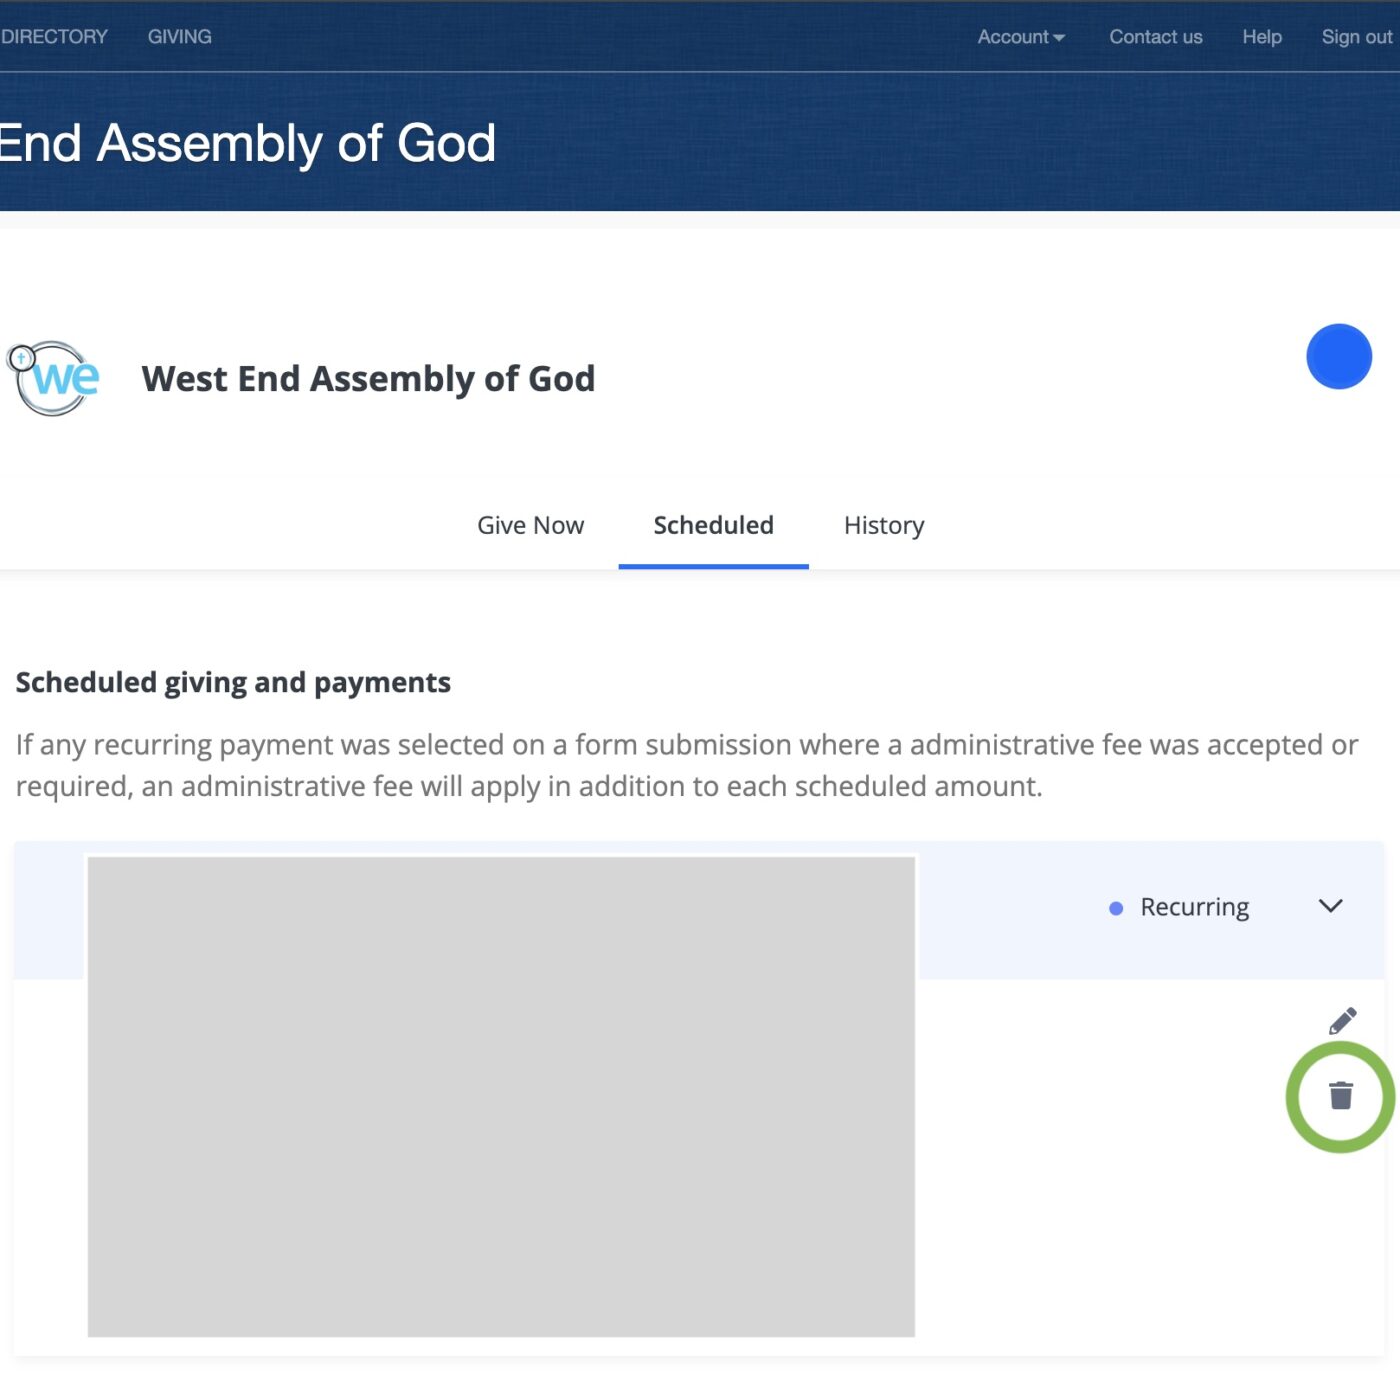Click the Scheduled giving and payments heading

coord(233,682)
